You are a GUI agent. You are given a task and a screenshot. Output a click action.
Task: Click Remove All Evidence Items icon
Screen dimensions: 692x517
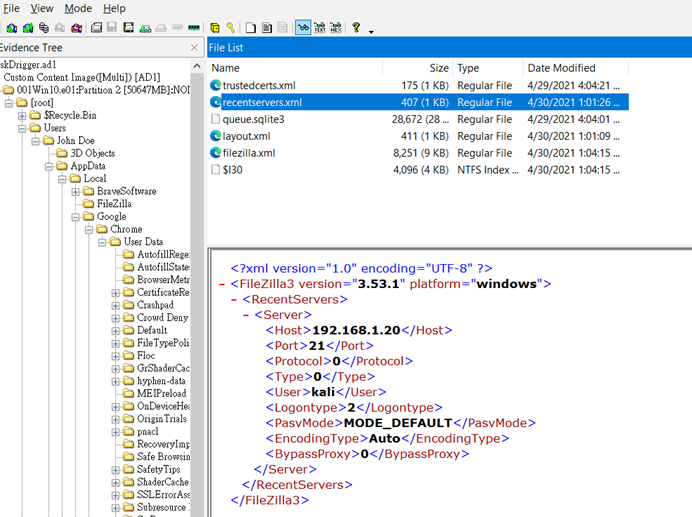(77, 28)
